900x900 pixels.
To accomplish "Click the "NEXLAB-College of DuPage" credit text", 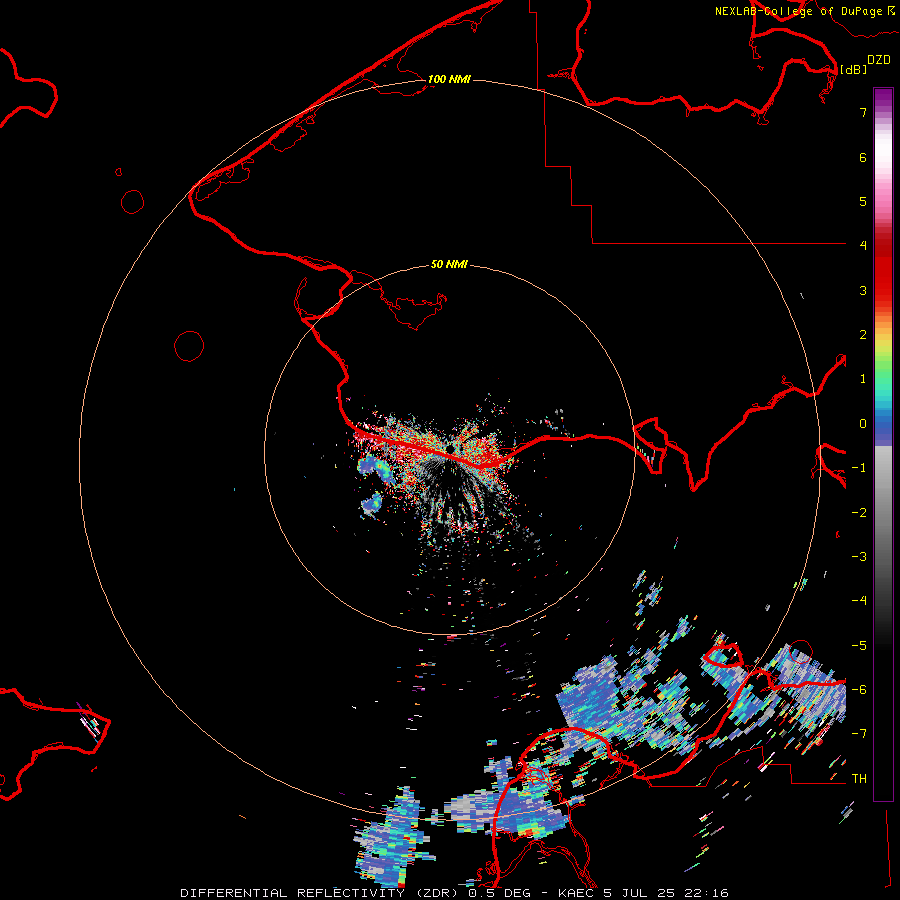I will tap(798, 11).
